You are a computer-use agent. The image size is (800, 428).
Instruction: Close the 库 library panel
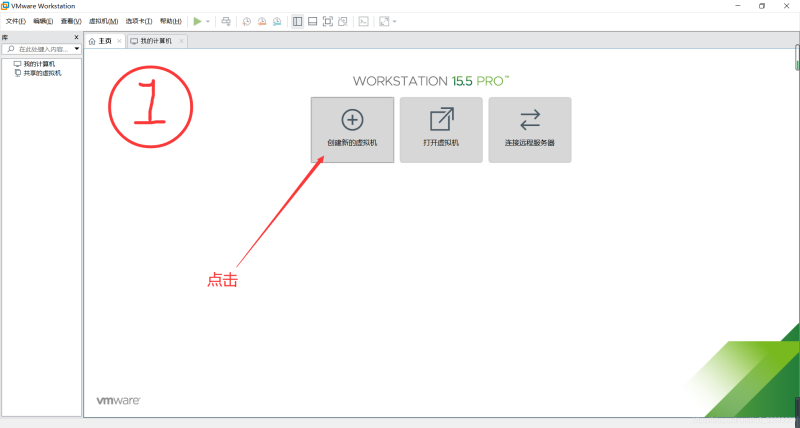77,37
